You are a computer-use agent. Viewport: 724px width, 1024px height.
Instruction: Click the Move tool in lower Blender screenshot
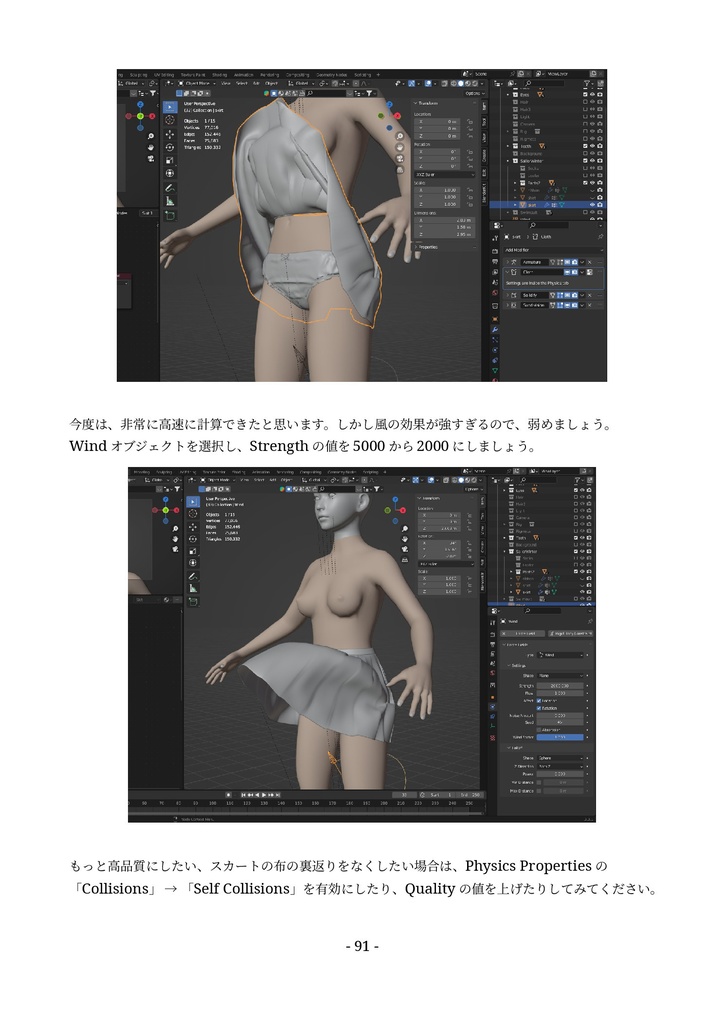pos(193,527)
